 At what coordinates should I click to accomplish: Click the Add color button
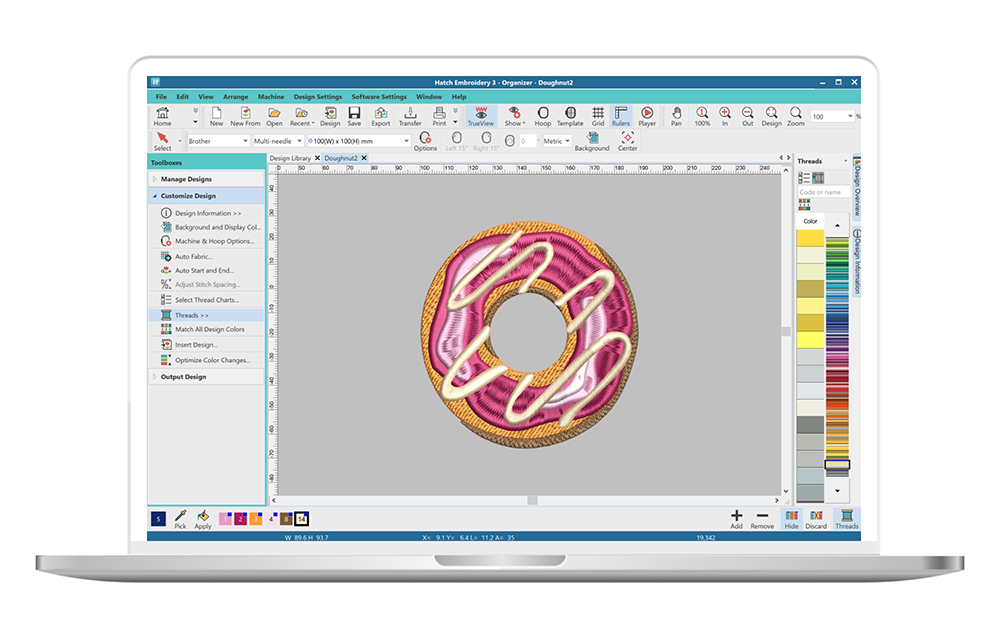click(736, 518)
